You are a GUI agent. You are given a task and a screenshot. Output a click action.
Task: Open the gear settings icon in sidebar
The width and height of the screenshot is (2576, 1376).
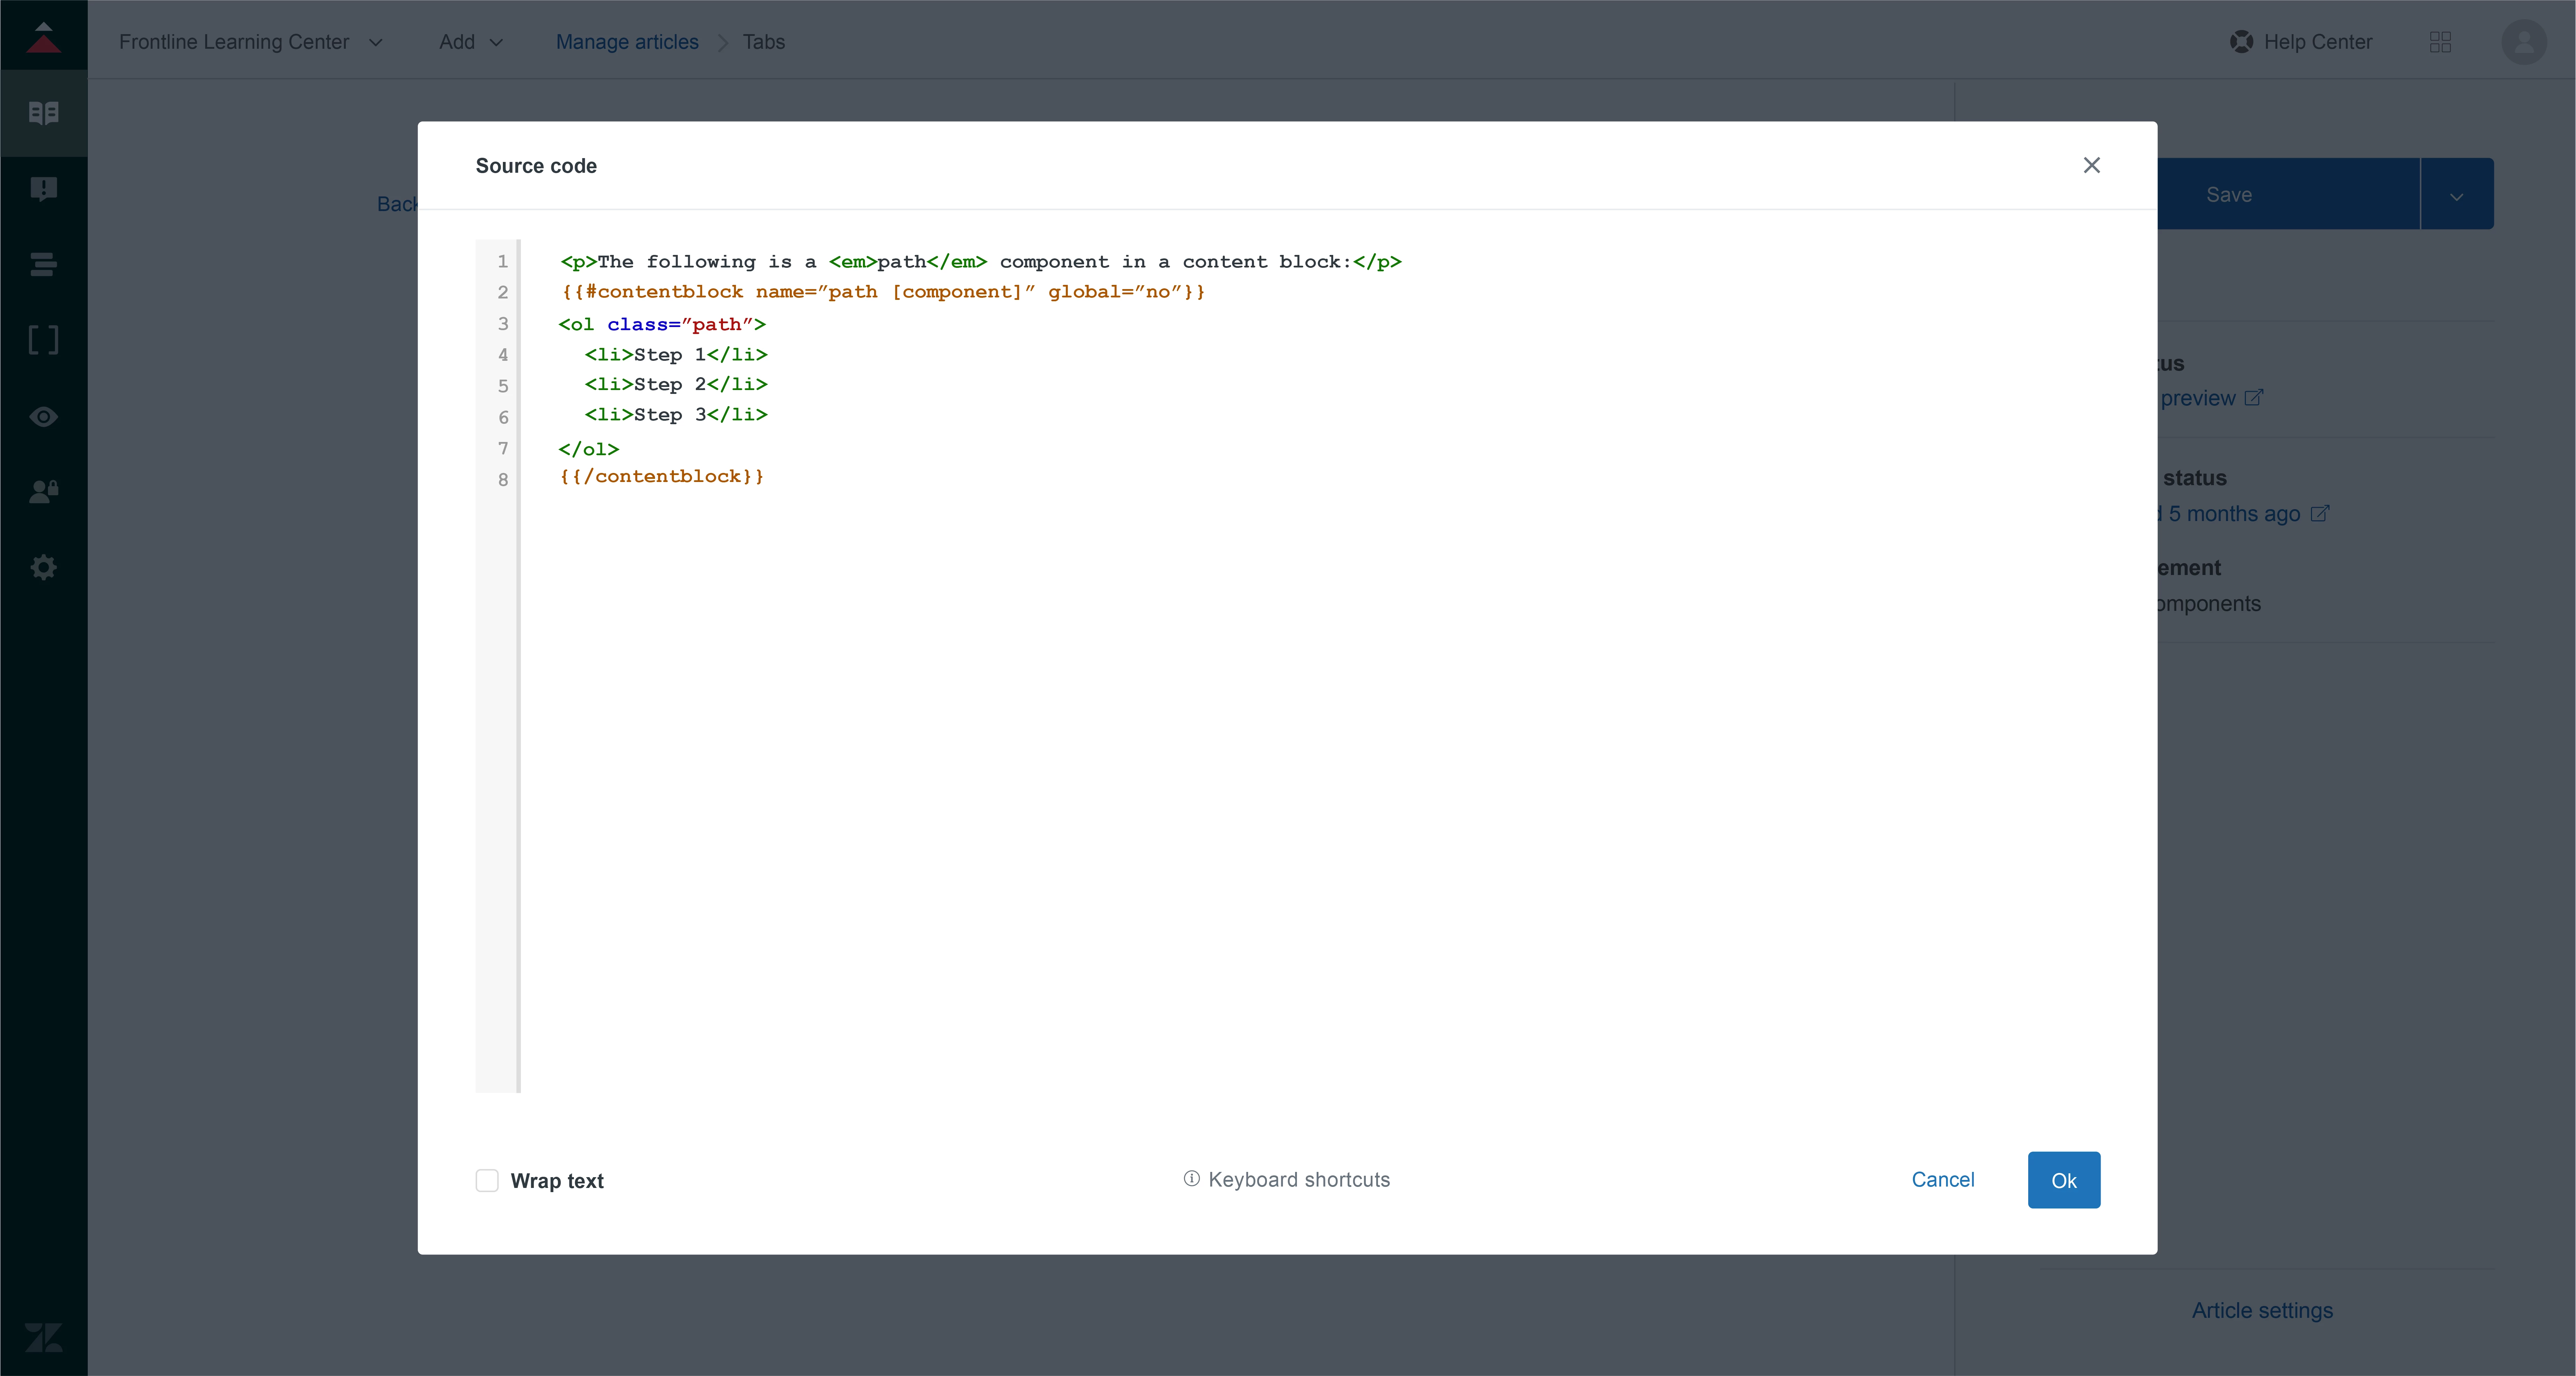43,567
